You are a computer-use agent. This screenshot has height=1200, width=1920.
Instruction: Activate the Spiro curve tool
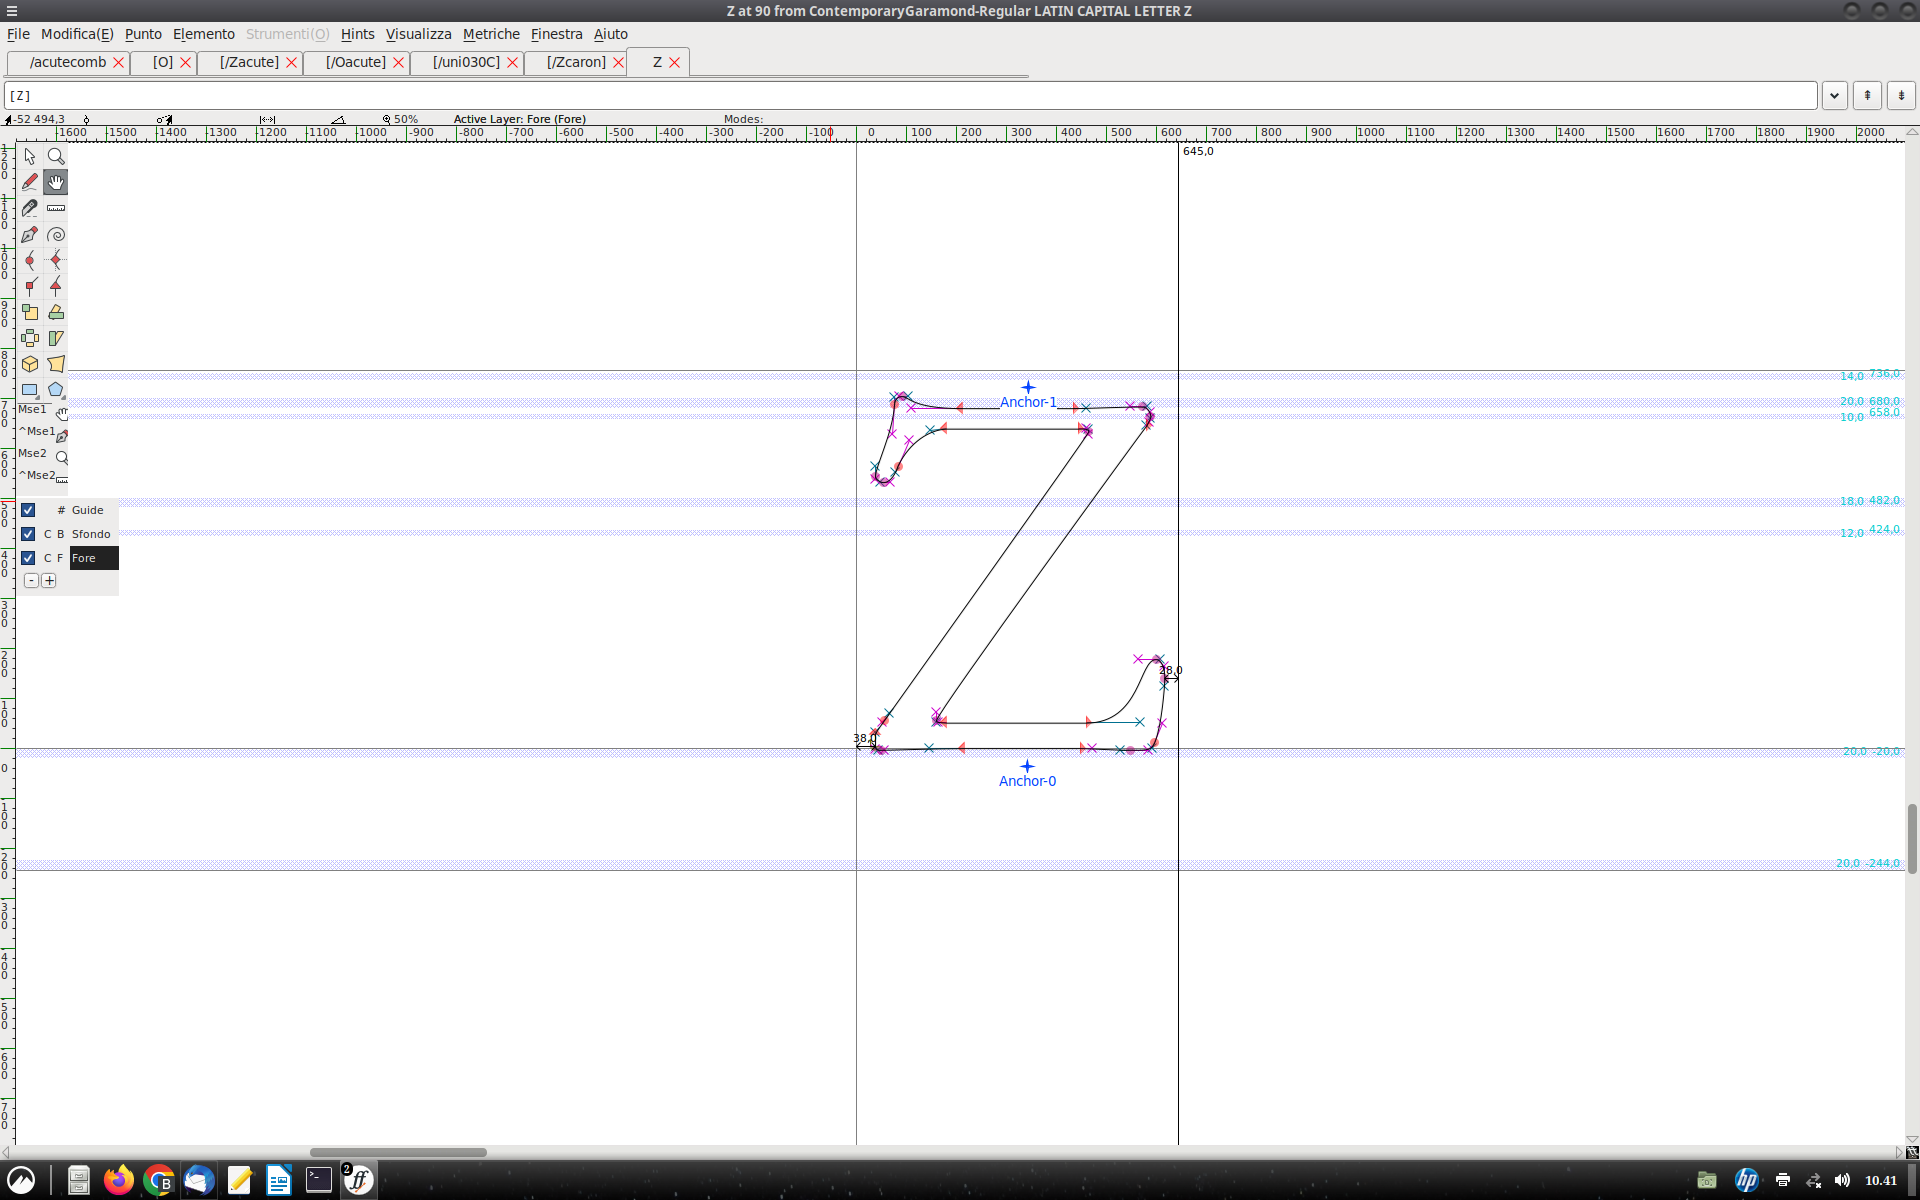click(x=56, y=234)
